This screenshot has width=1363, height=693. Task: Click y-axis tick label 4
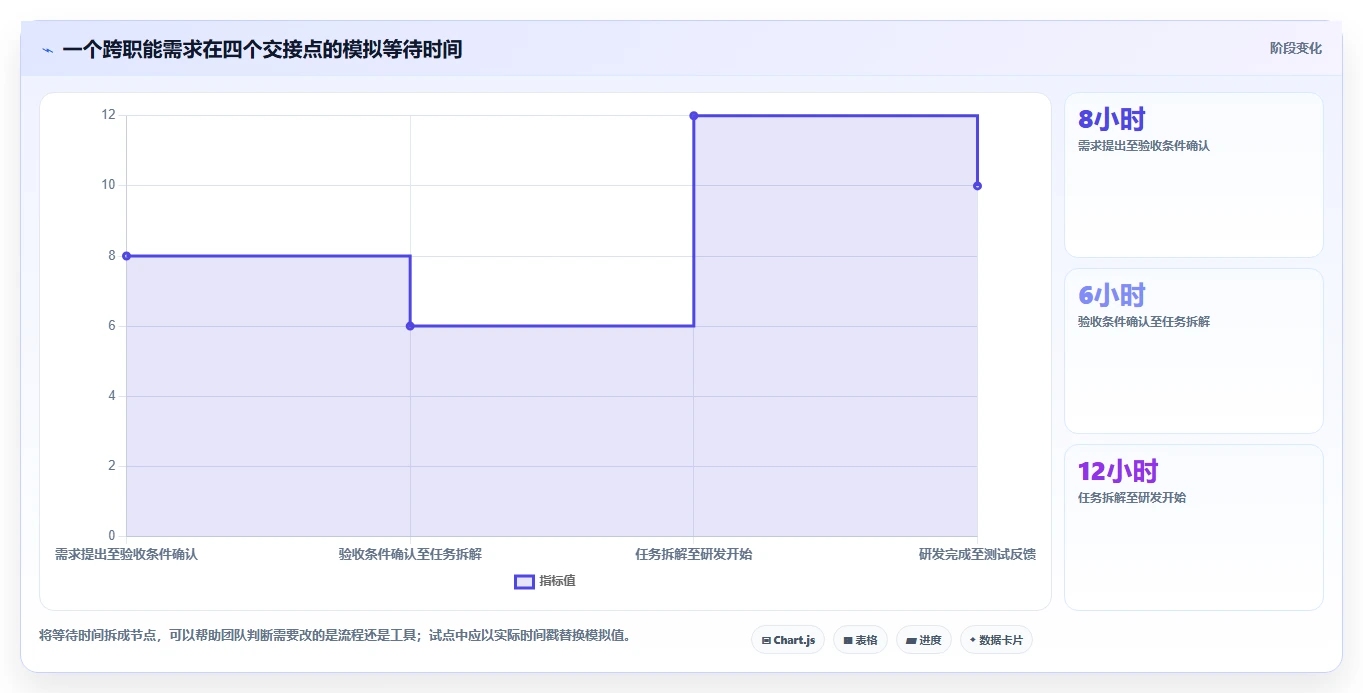[x=112, y=396]
